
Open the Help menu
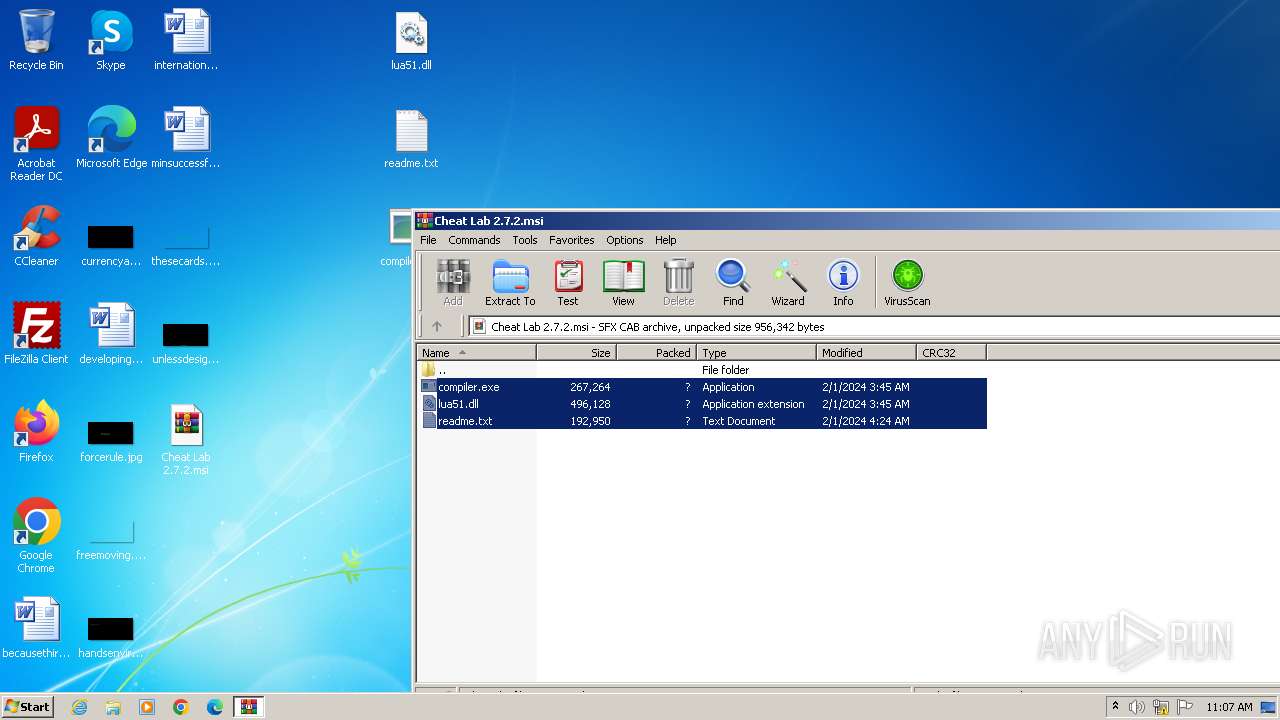pos(666,240)
